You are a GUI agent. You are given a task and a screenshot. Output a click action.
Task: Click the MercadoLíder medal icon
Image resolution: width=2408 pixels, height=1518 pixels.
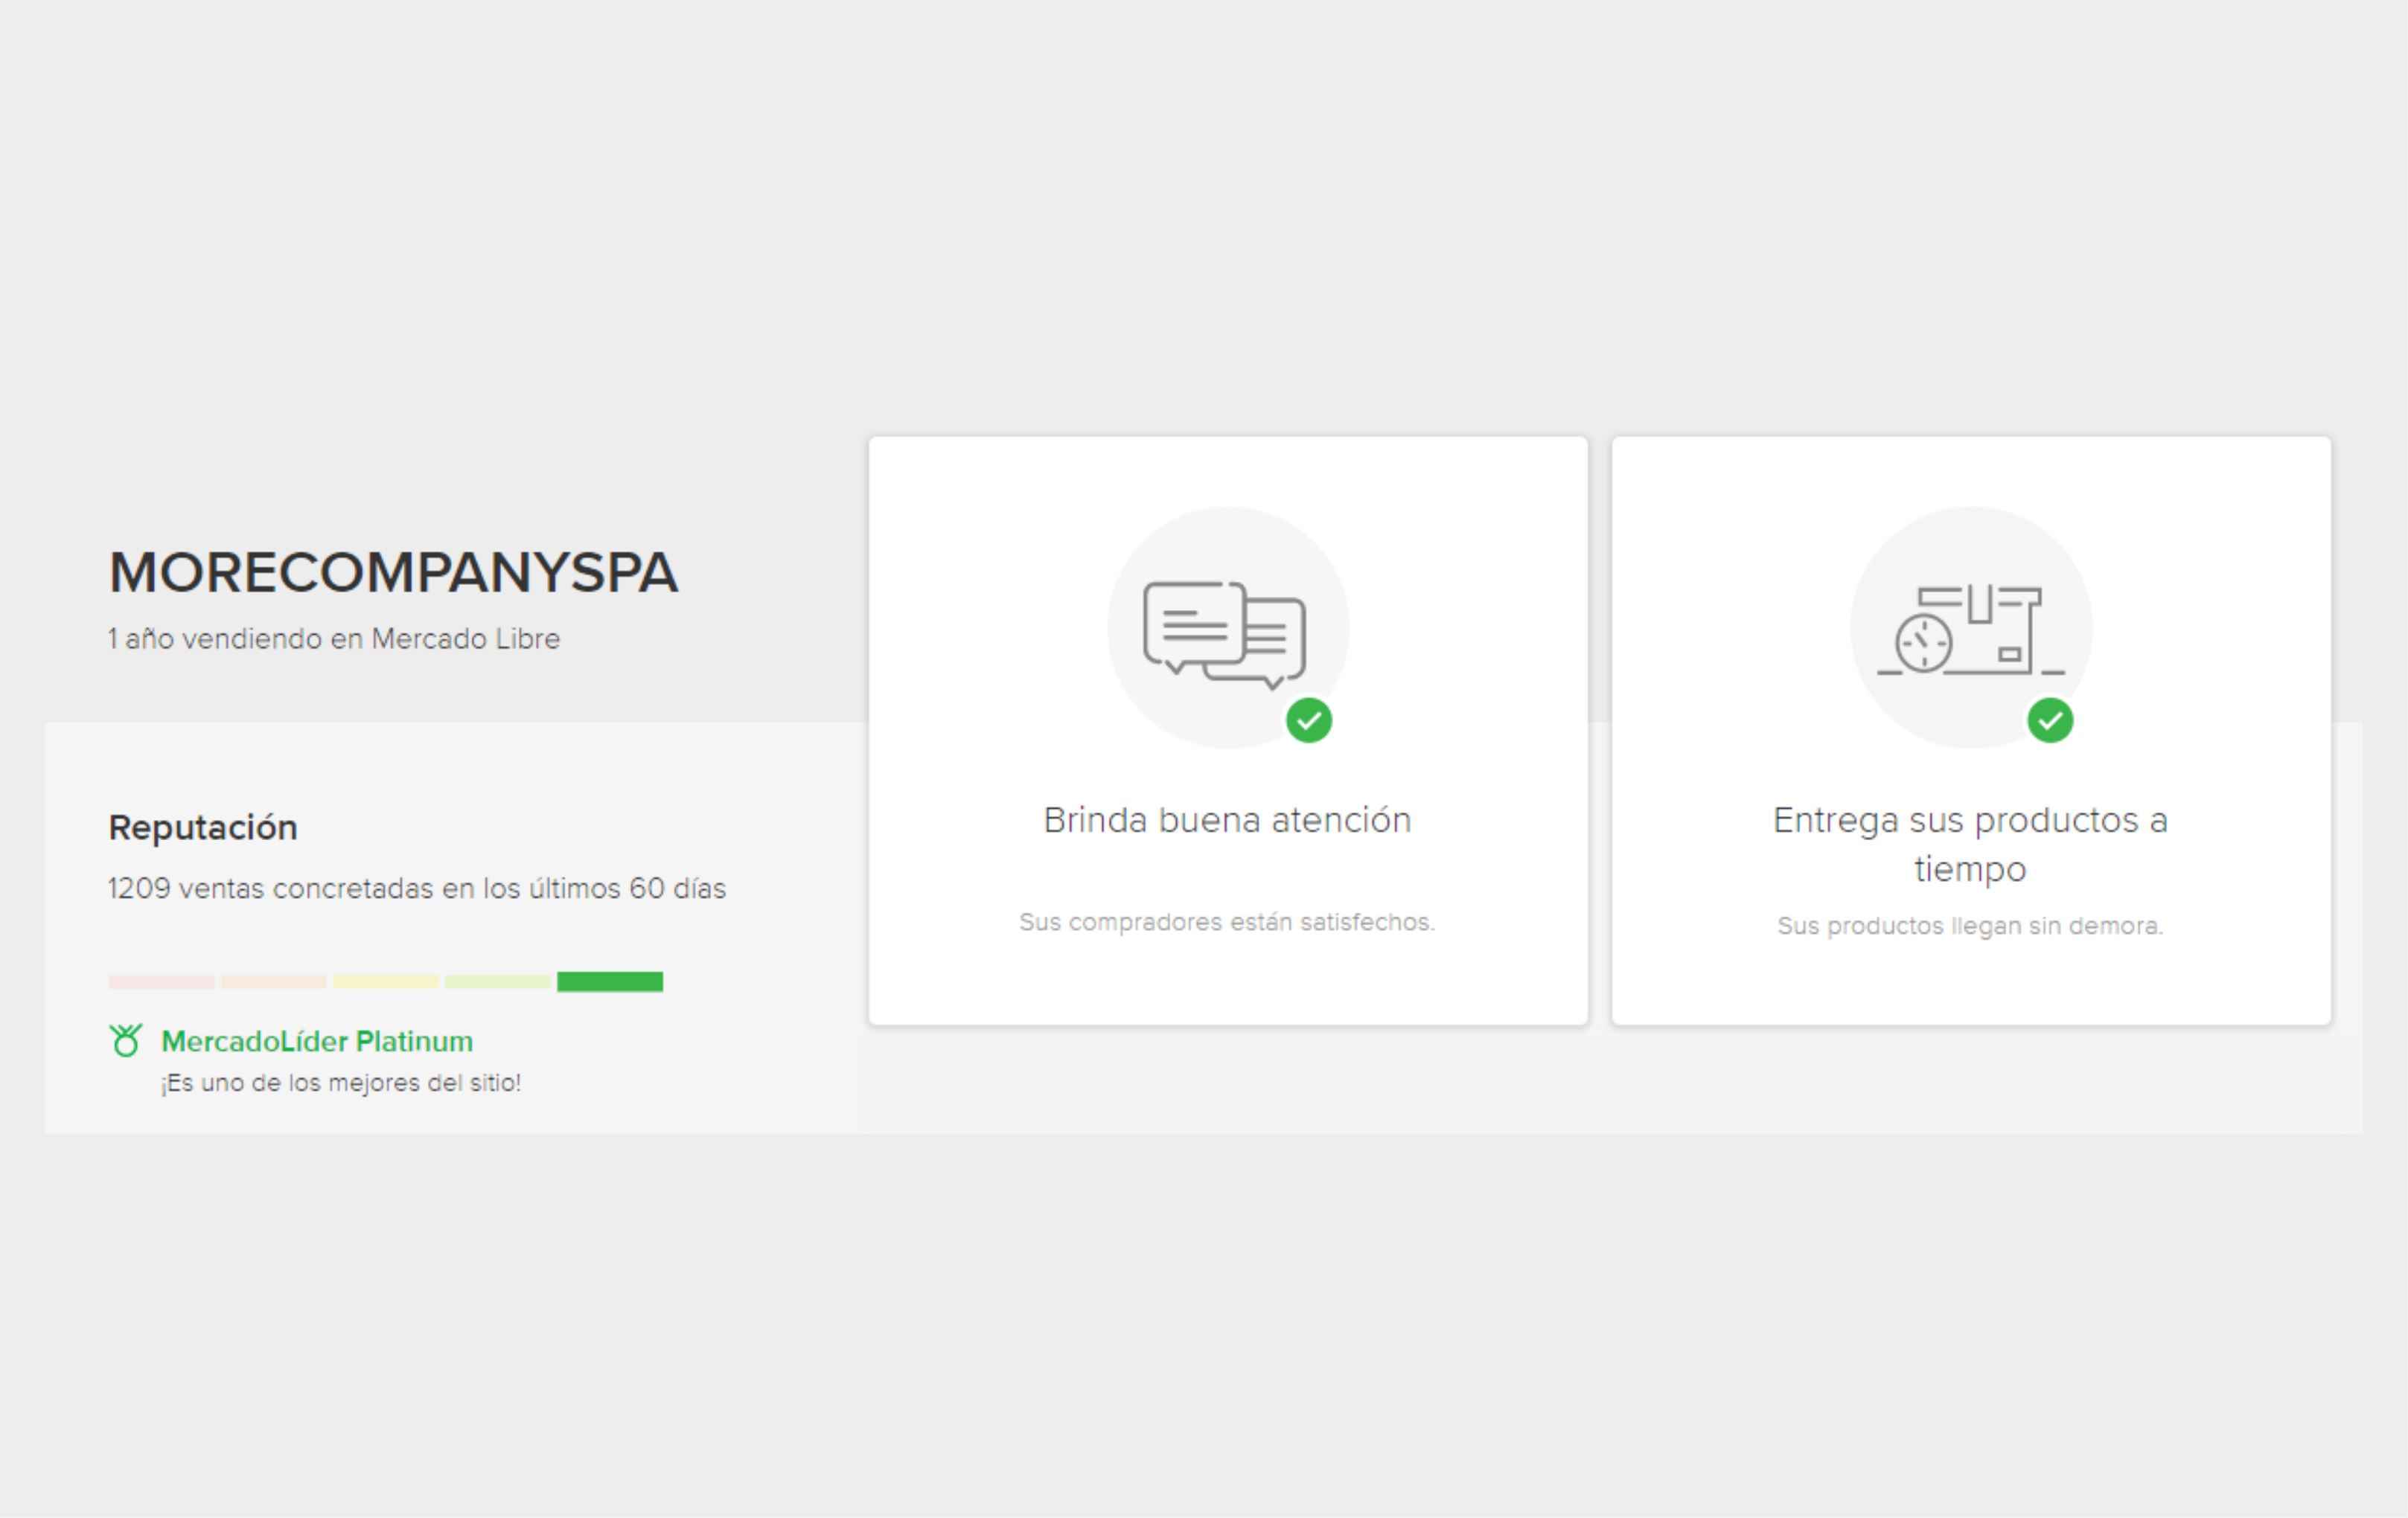pos(126,1041)
